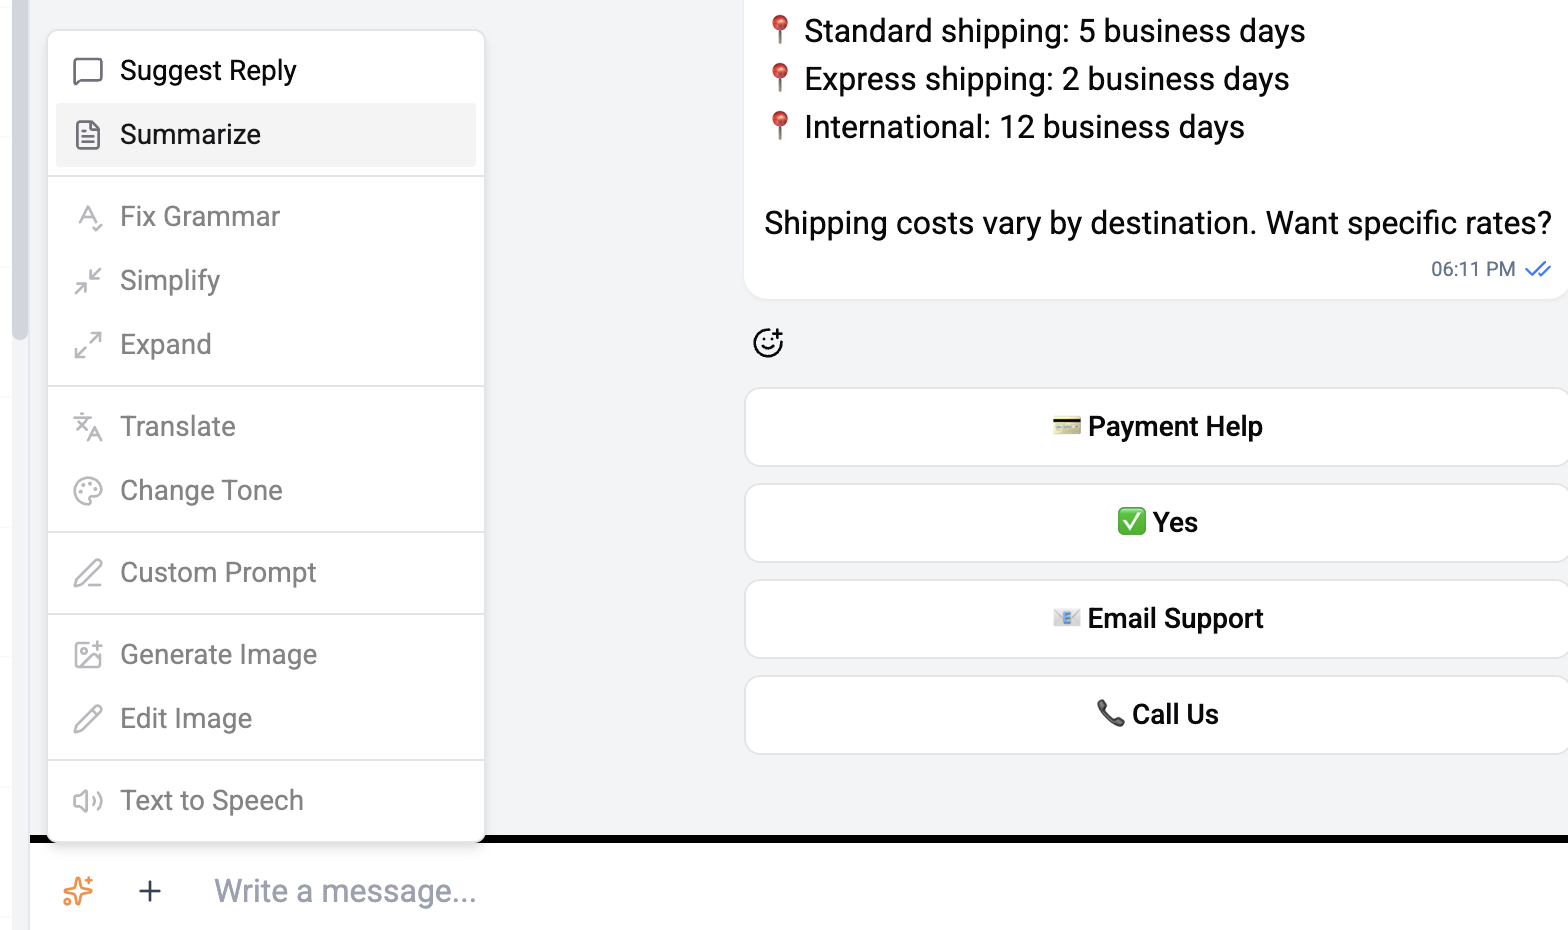Click the orange AI sparkle icon
The image size is (1568, 930).
pos(77,891)
